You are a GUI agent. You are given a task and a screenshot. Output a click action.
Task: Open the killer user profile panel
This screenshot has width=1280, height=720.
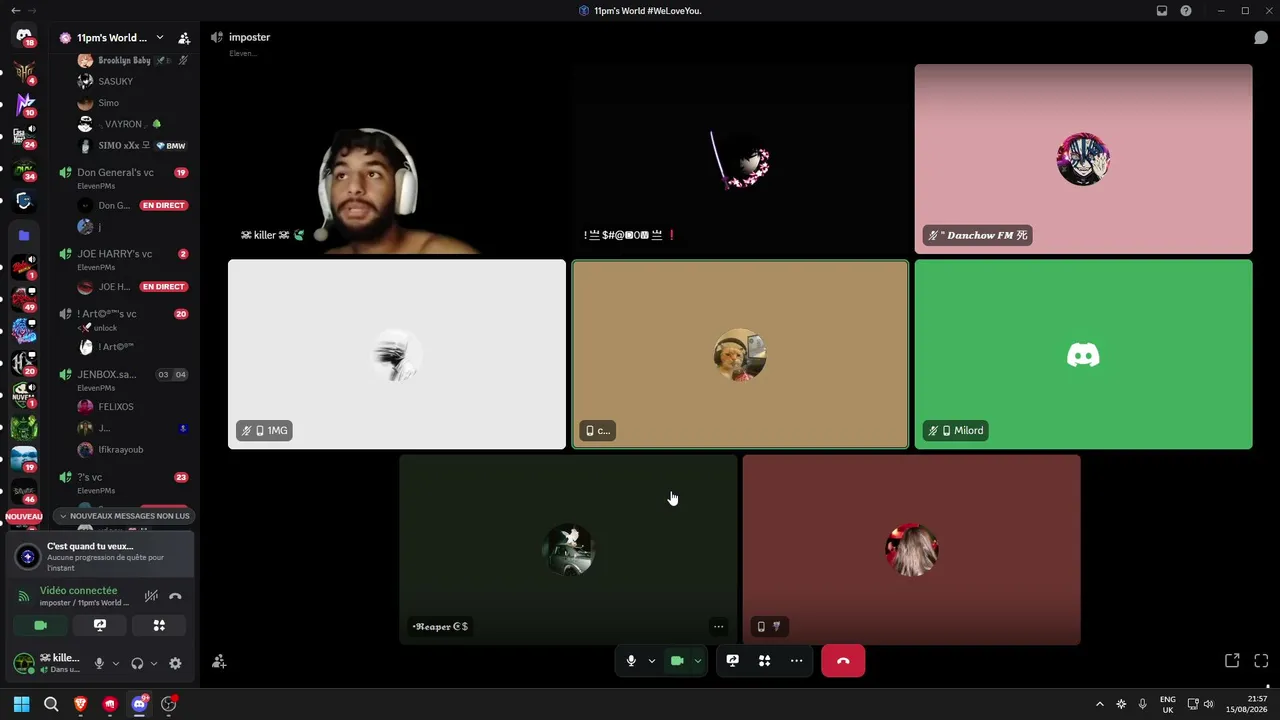pyautogui.click(x=47, y=663)
